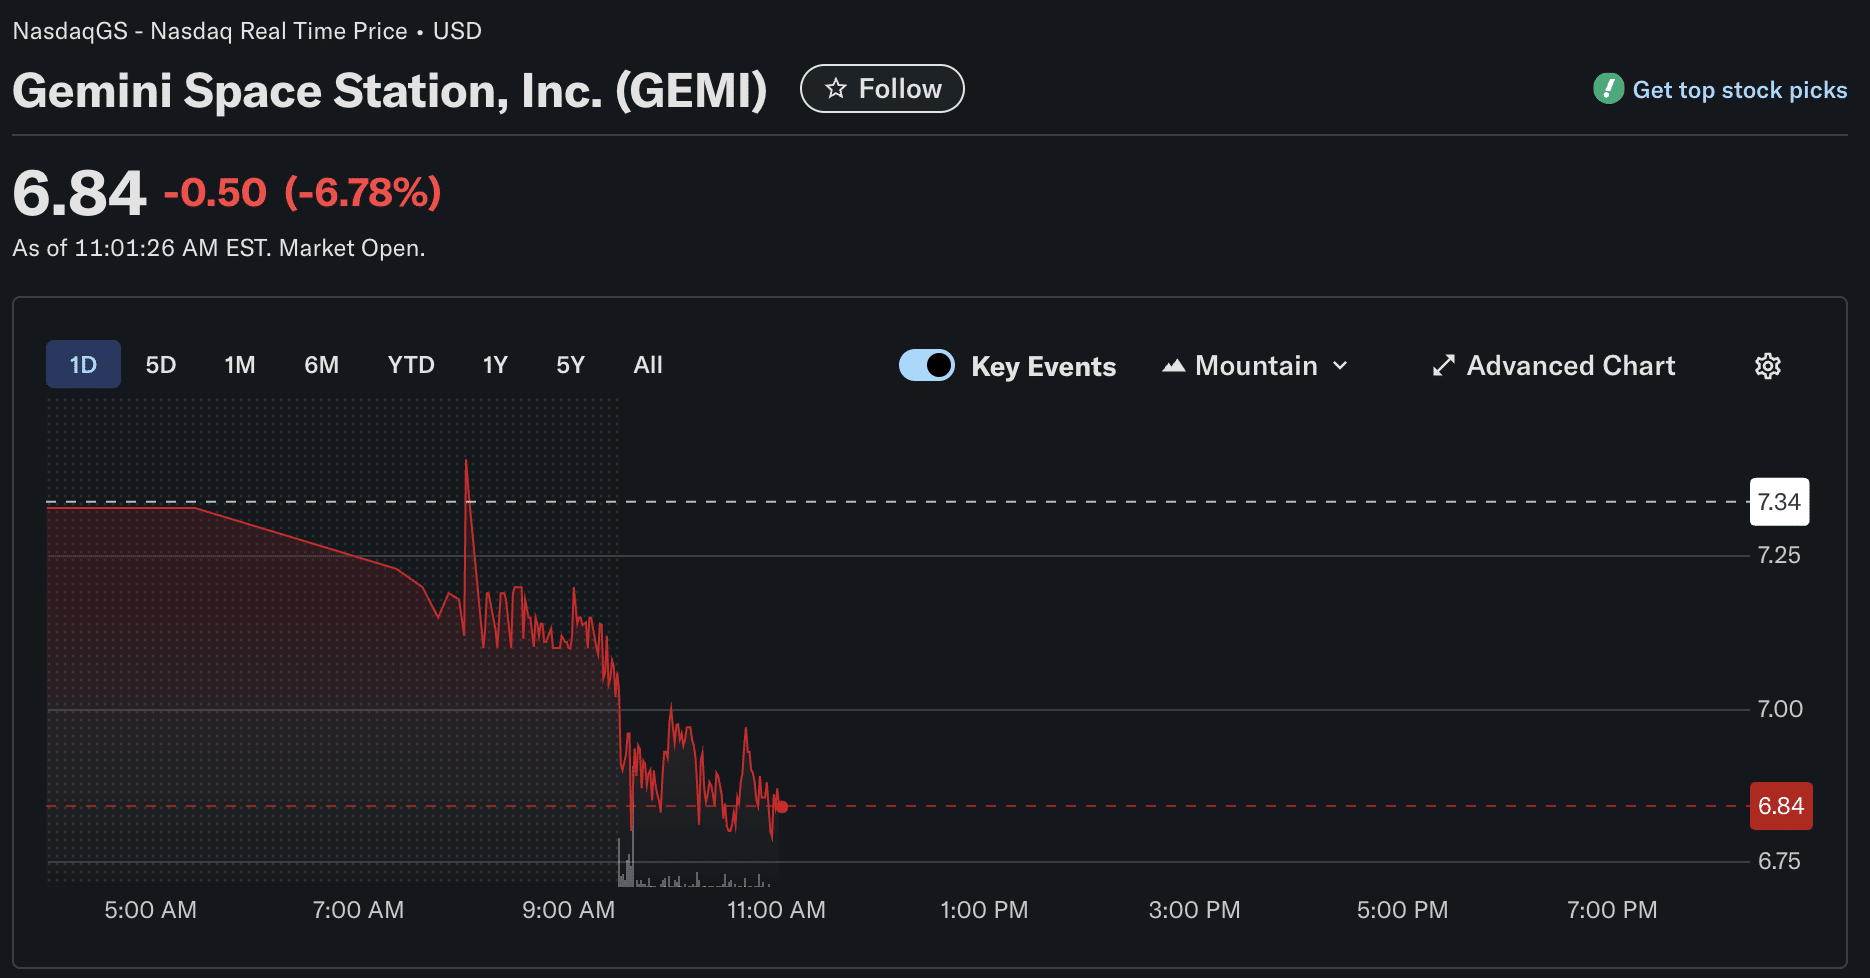Show the 6M chart range
Image resolution: width=1870 pixels, height=978 pixels.
pyautogui.click(x=321, y=365)
